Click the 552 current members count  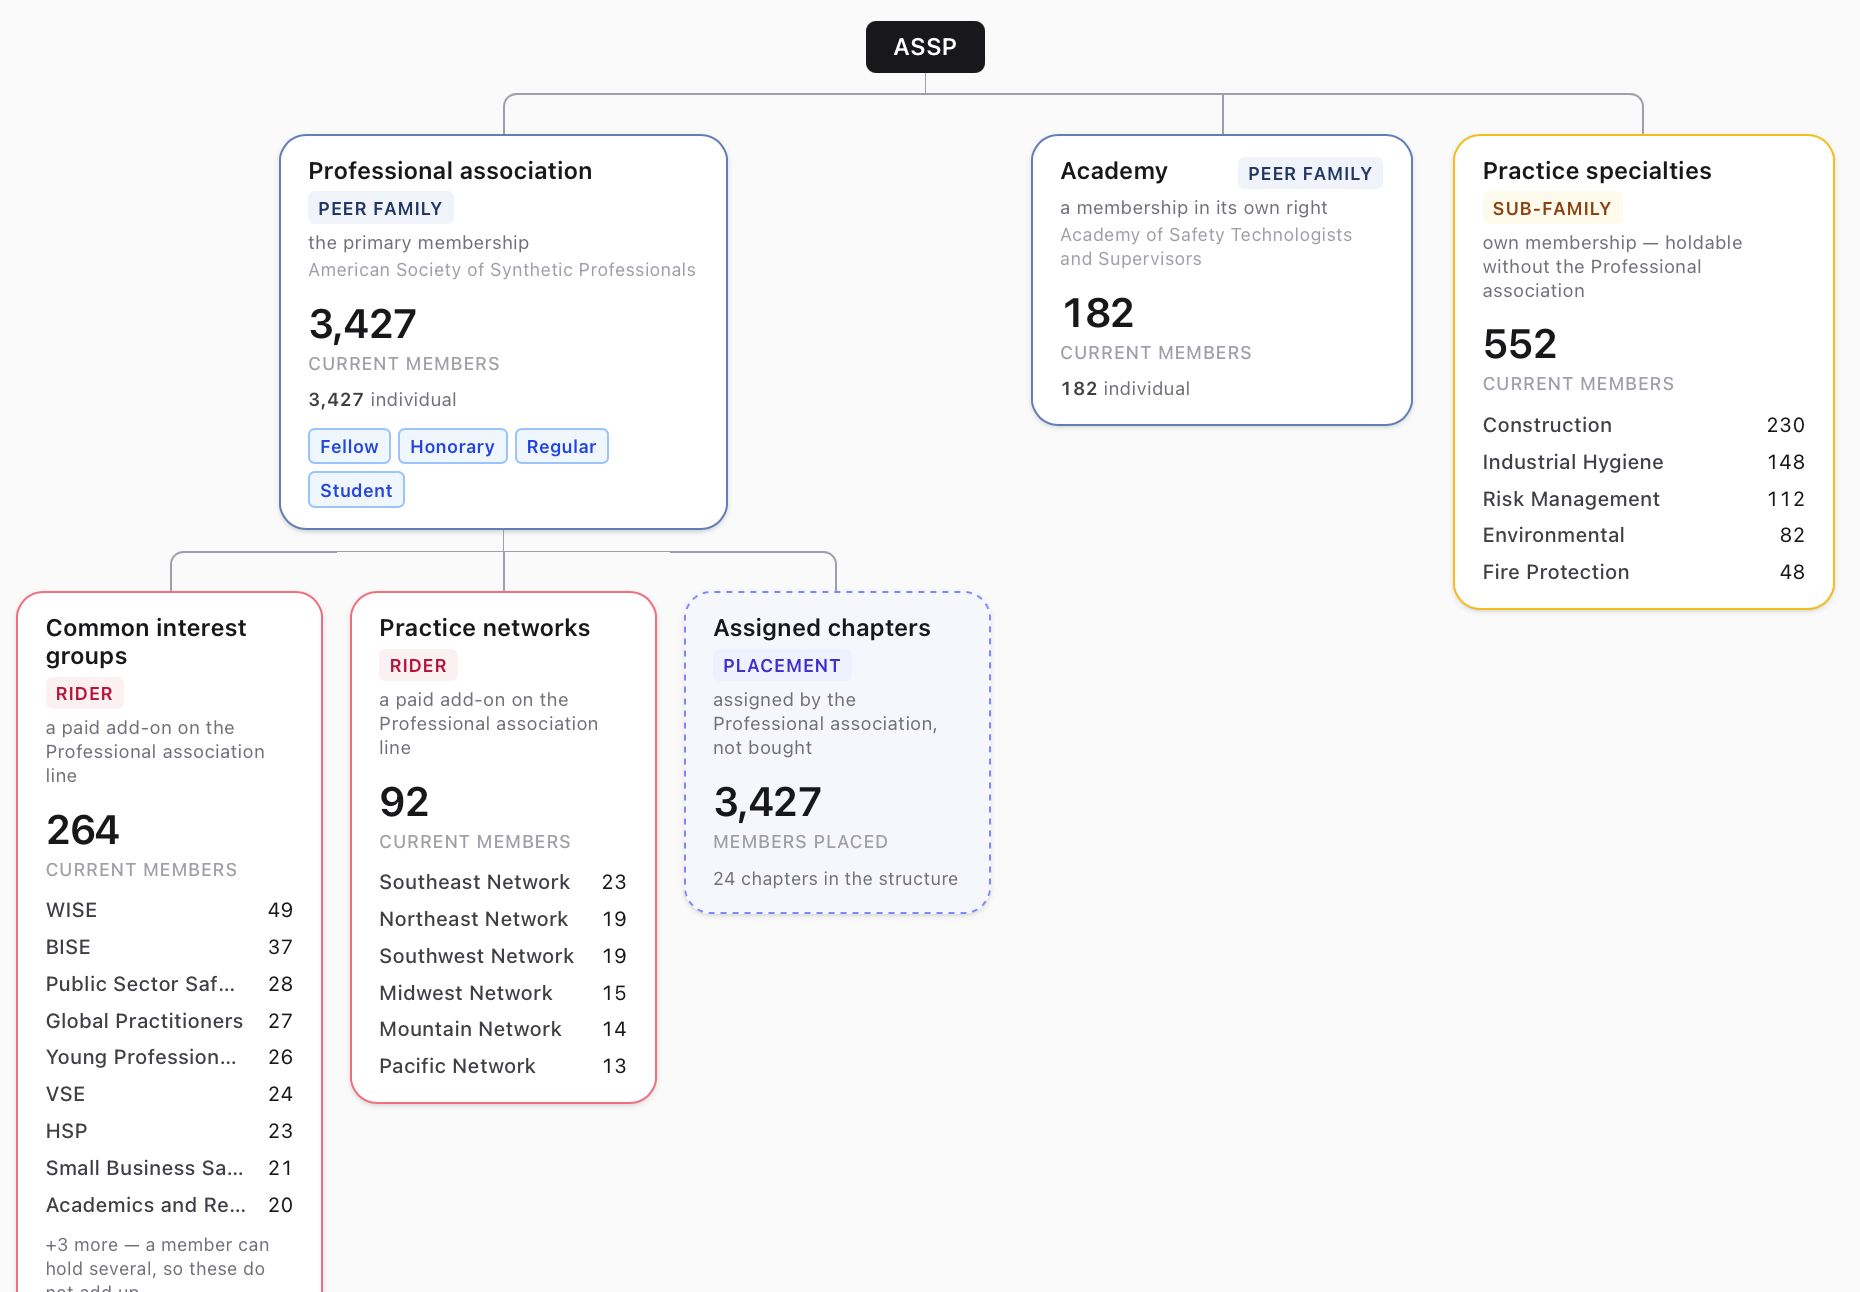(x=1520, y=344)
